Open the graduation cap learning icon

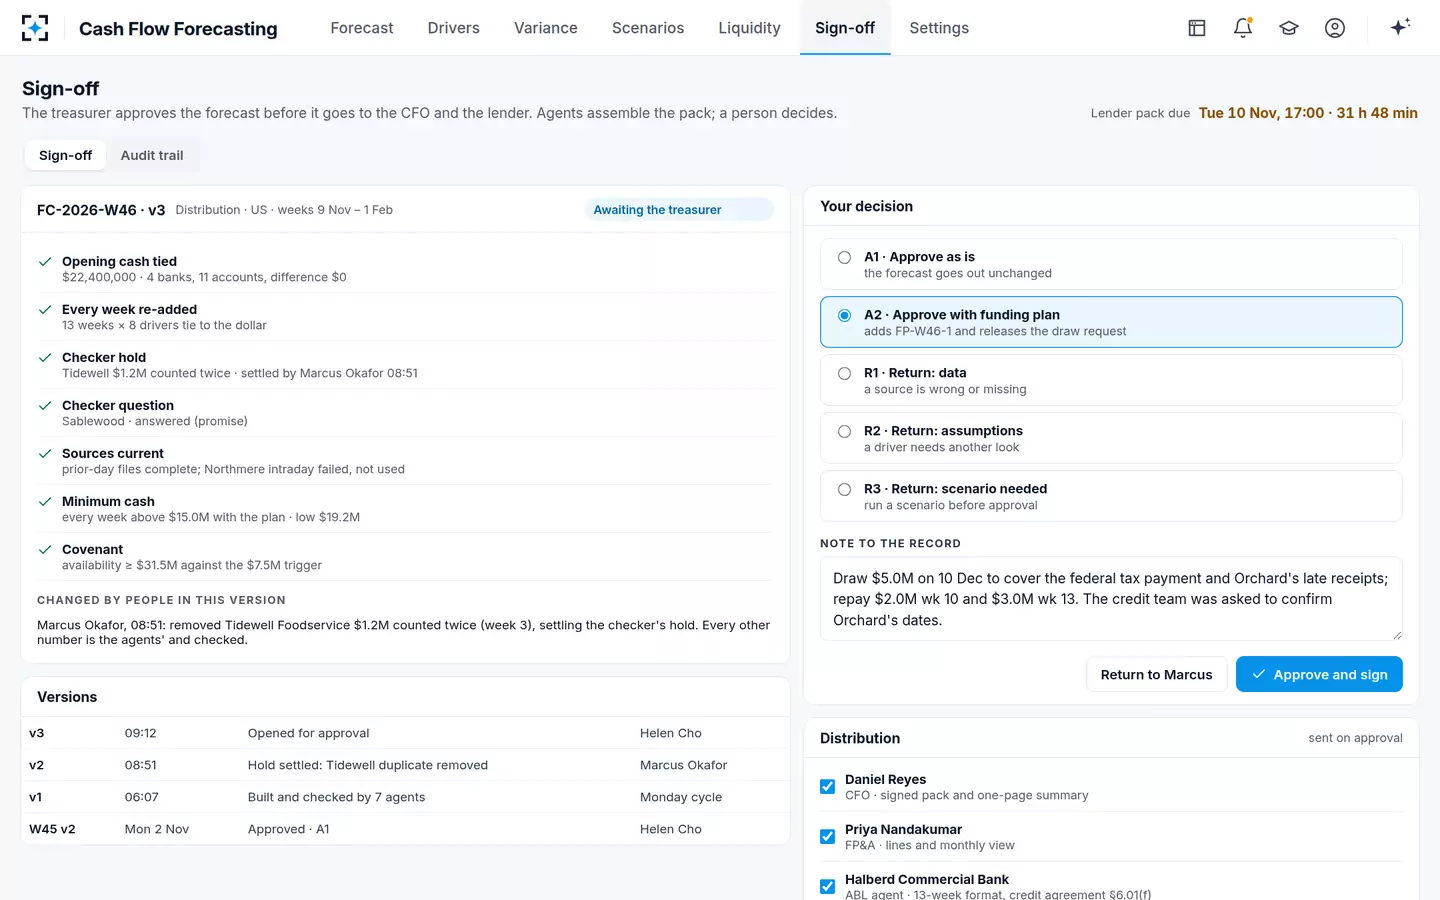click(1289, 28)
